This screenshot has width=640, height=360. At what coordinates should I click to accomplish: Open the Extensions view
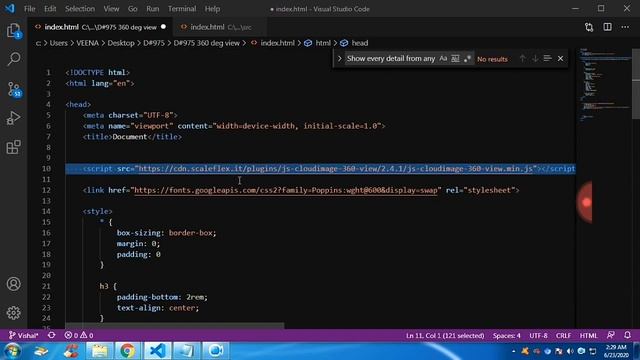pyautogui.click(x=13, y=147)
